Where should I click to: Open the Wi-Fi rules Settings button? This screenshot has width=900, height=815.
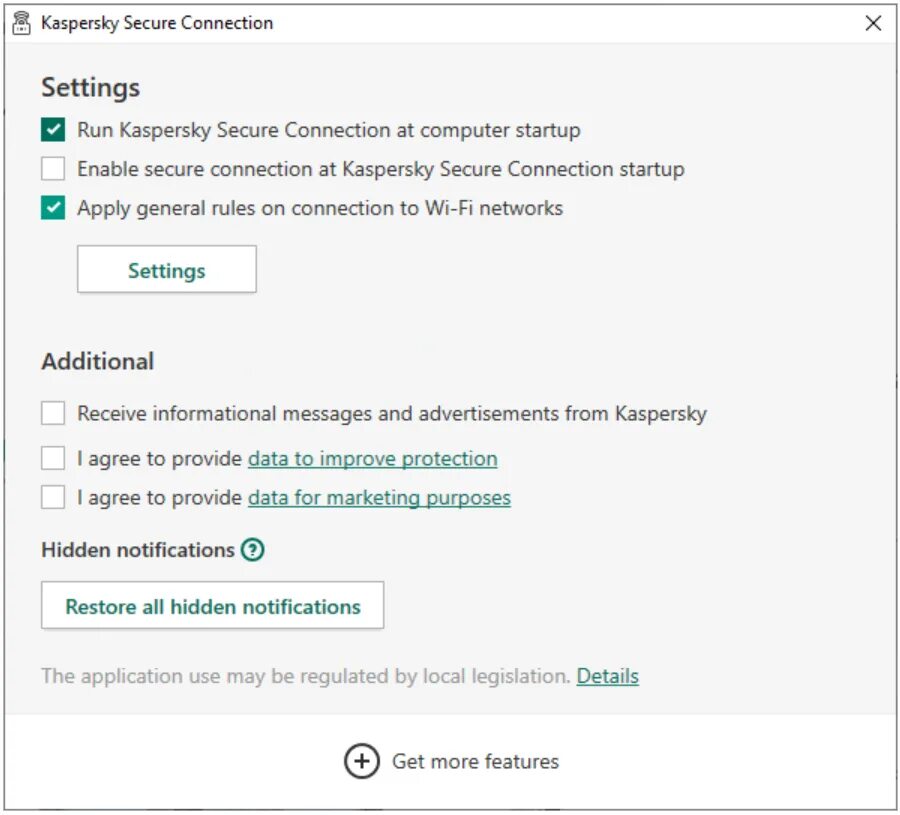pyautogui.click(x=166, y=270)
